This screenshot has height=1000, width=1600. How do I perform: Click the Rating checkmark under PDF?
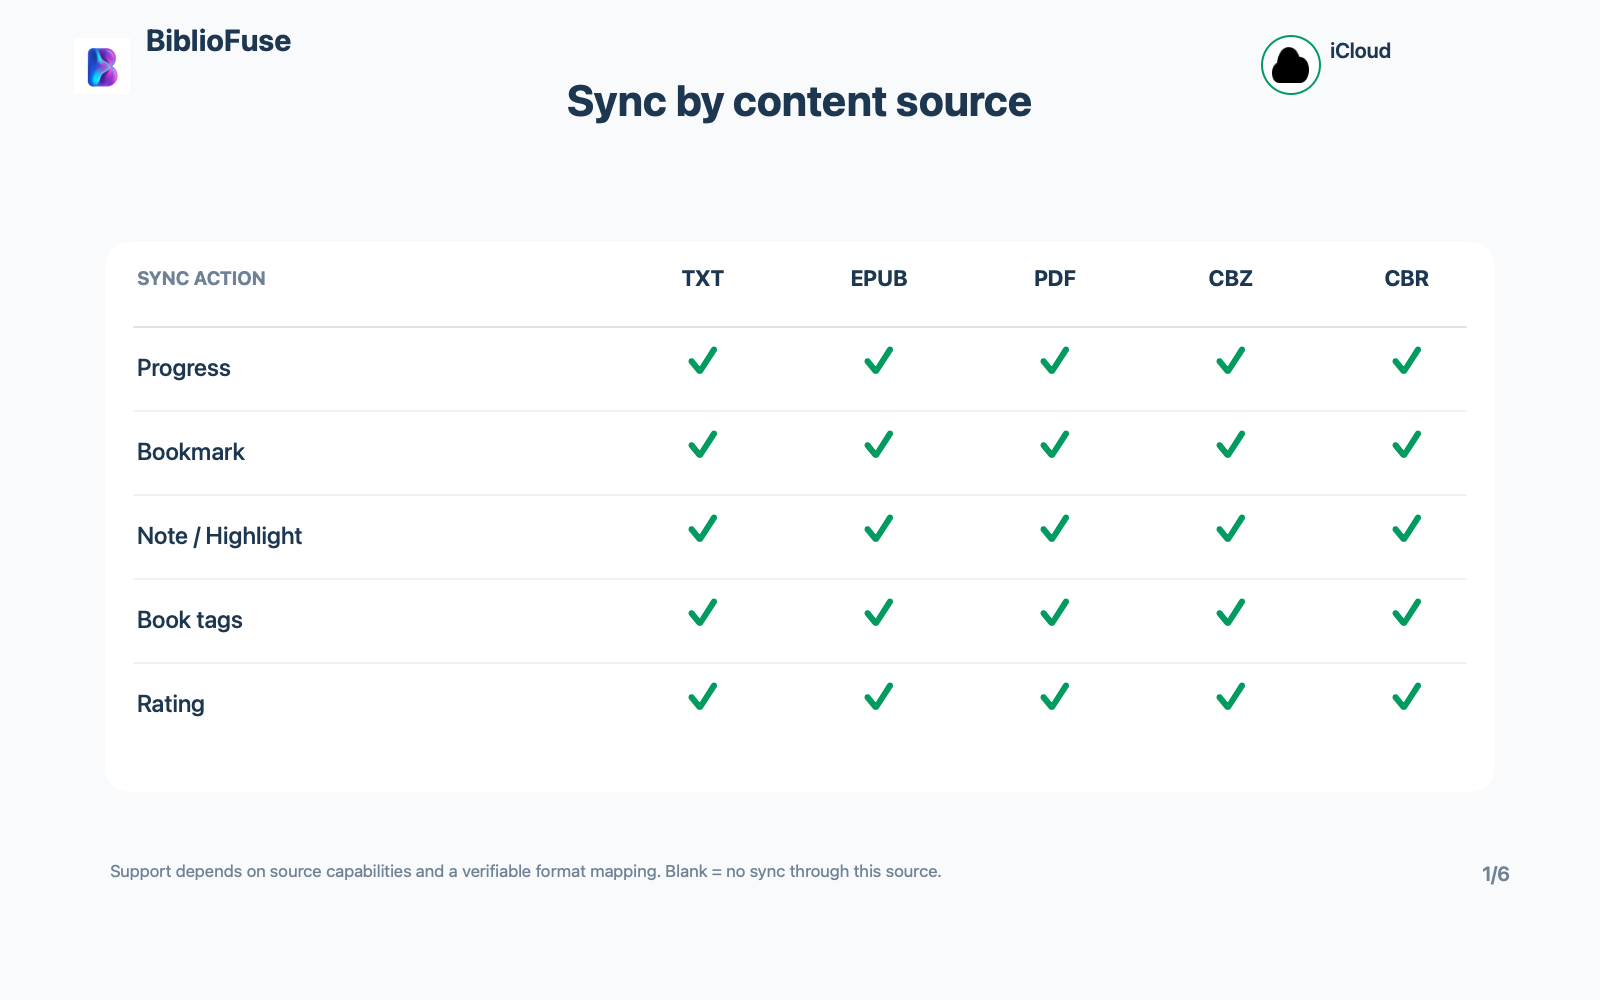tap(1055, 696)
